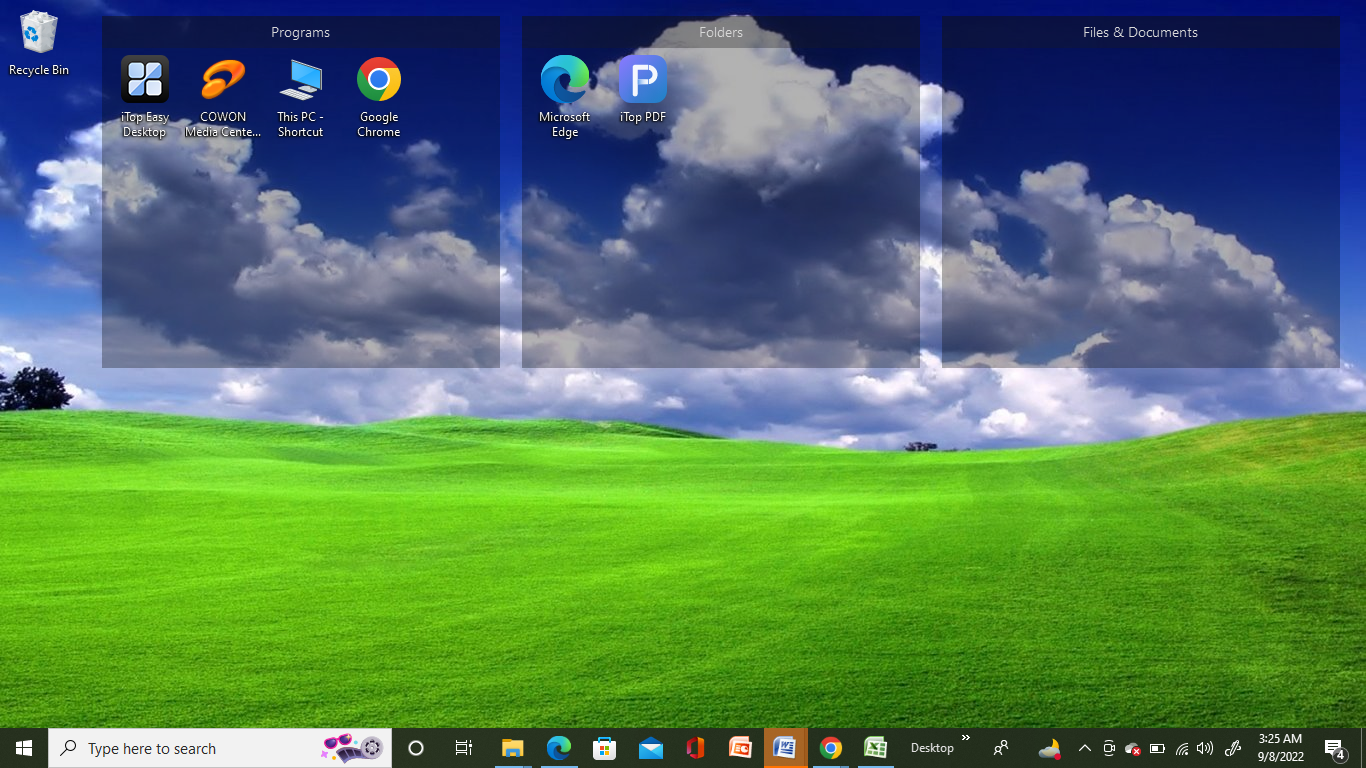Click the Meet Now tray icon
The image size is (1366, 768).
click(1109, 748)
